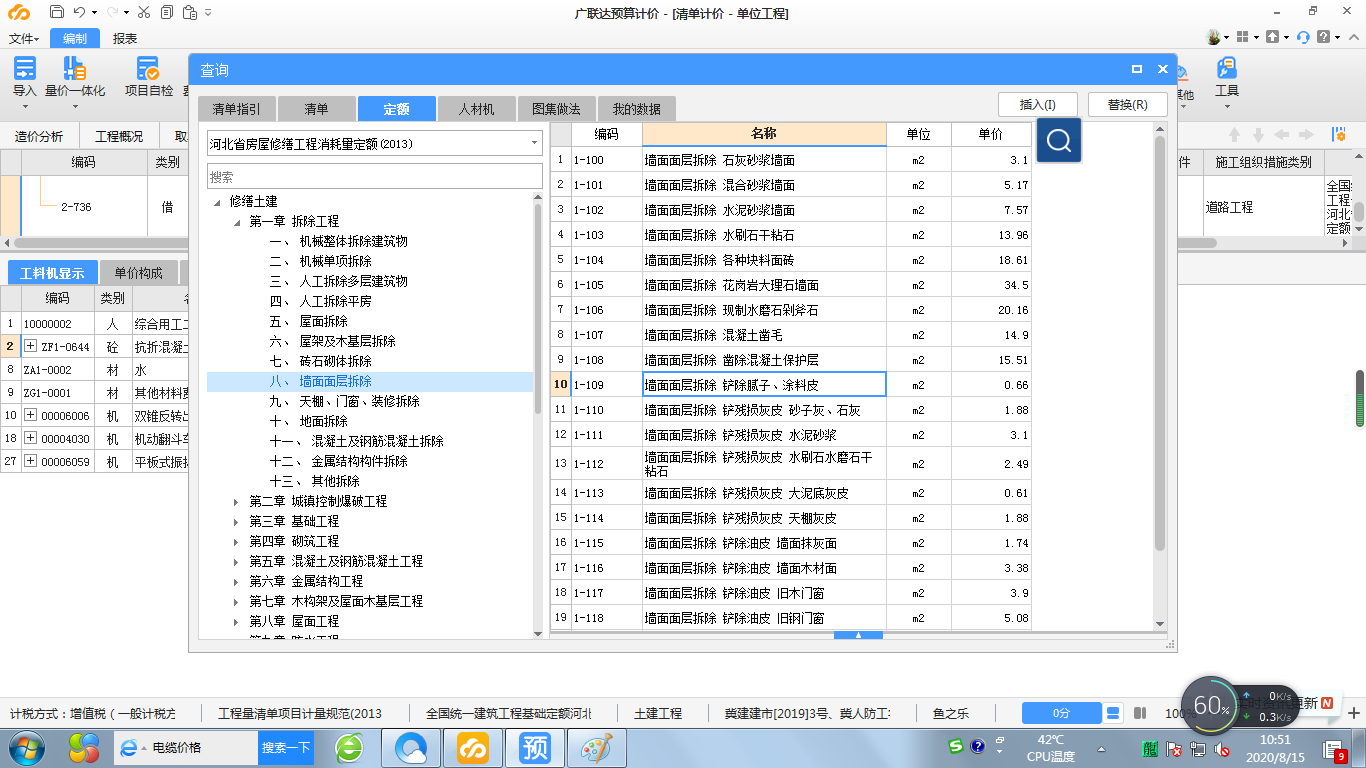Expand row ZF1-0644 plus box
This screenshot has height=768, width=1366.
(31, 347)
